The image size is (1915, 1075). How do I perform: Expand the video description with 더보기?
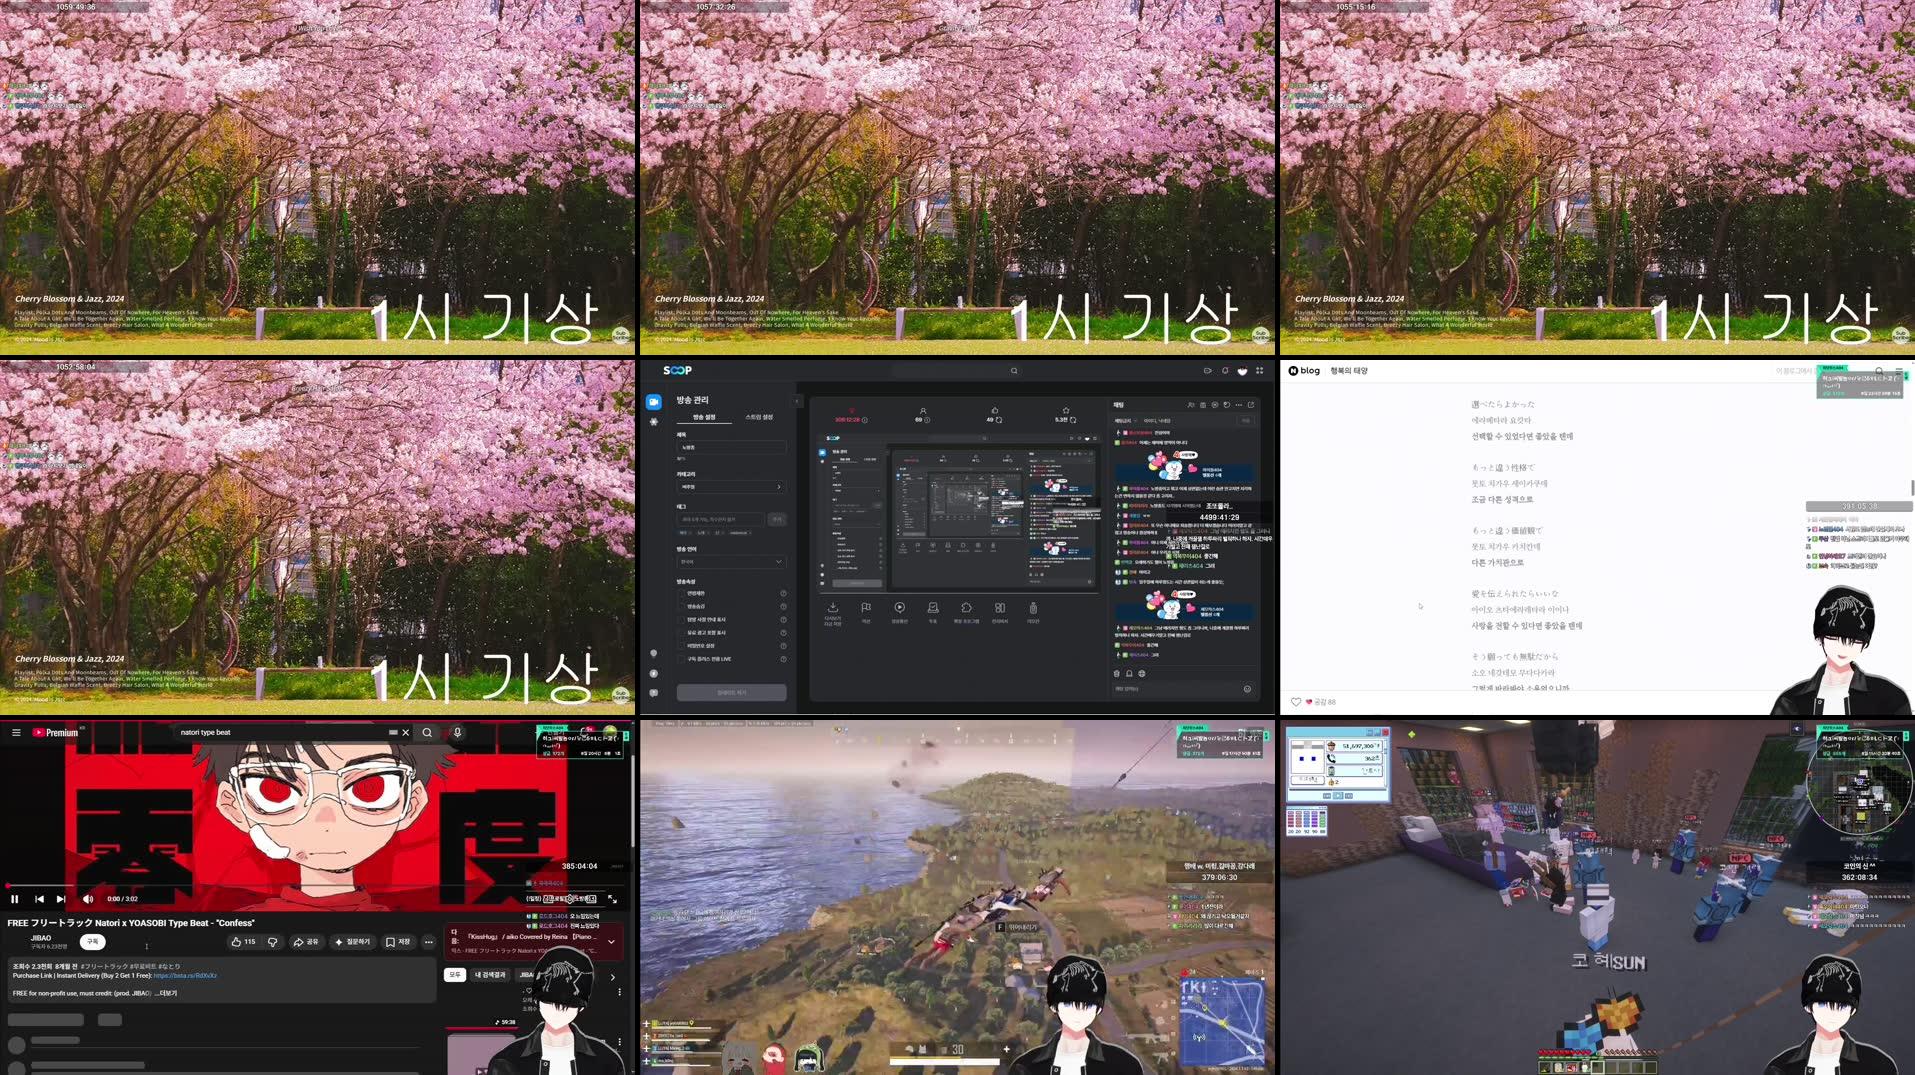pyautogui.click(x=168, y=993)
